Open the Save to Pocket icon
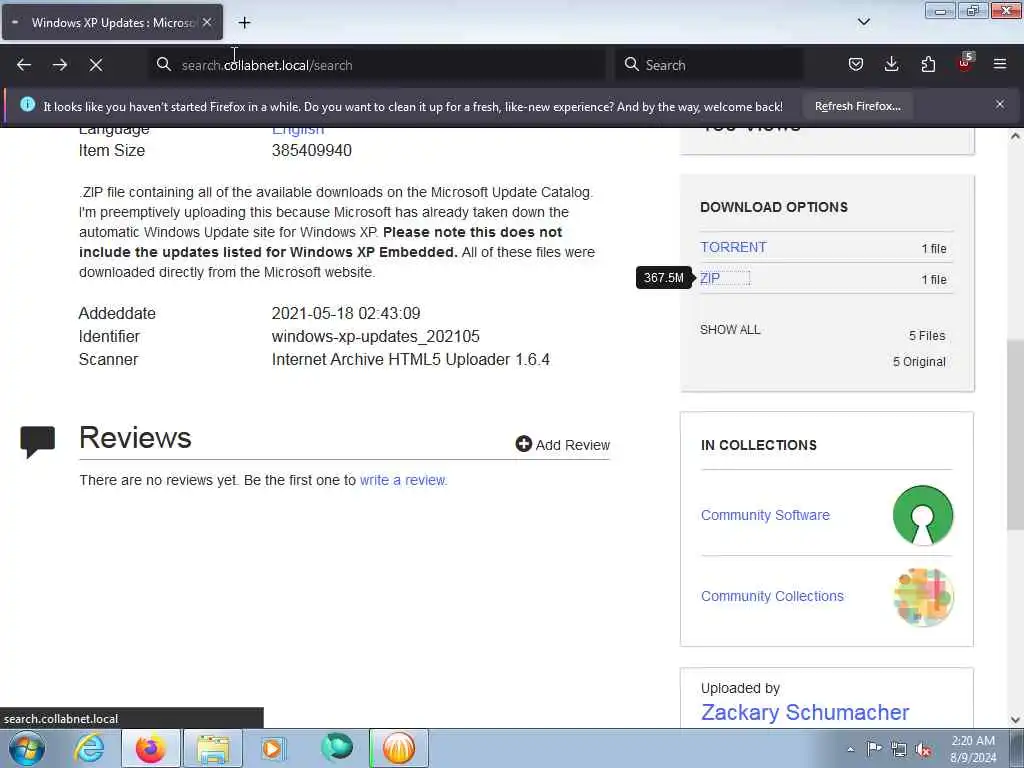 click(x=856, y=64)
